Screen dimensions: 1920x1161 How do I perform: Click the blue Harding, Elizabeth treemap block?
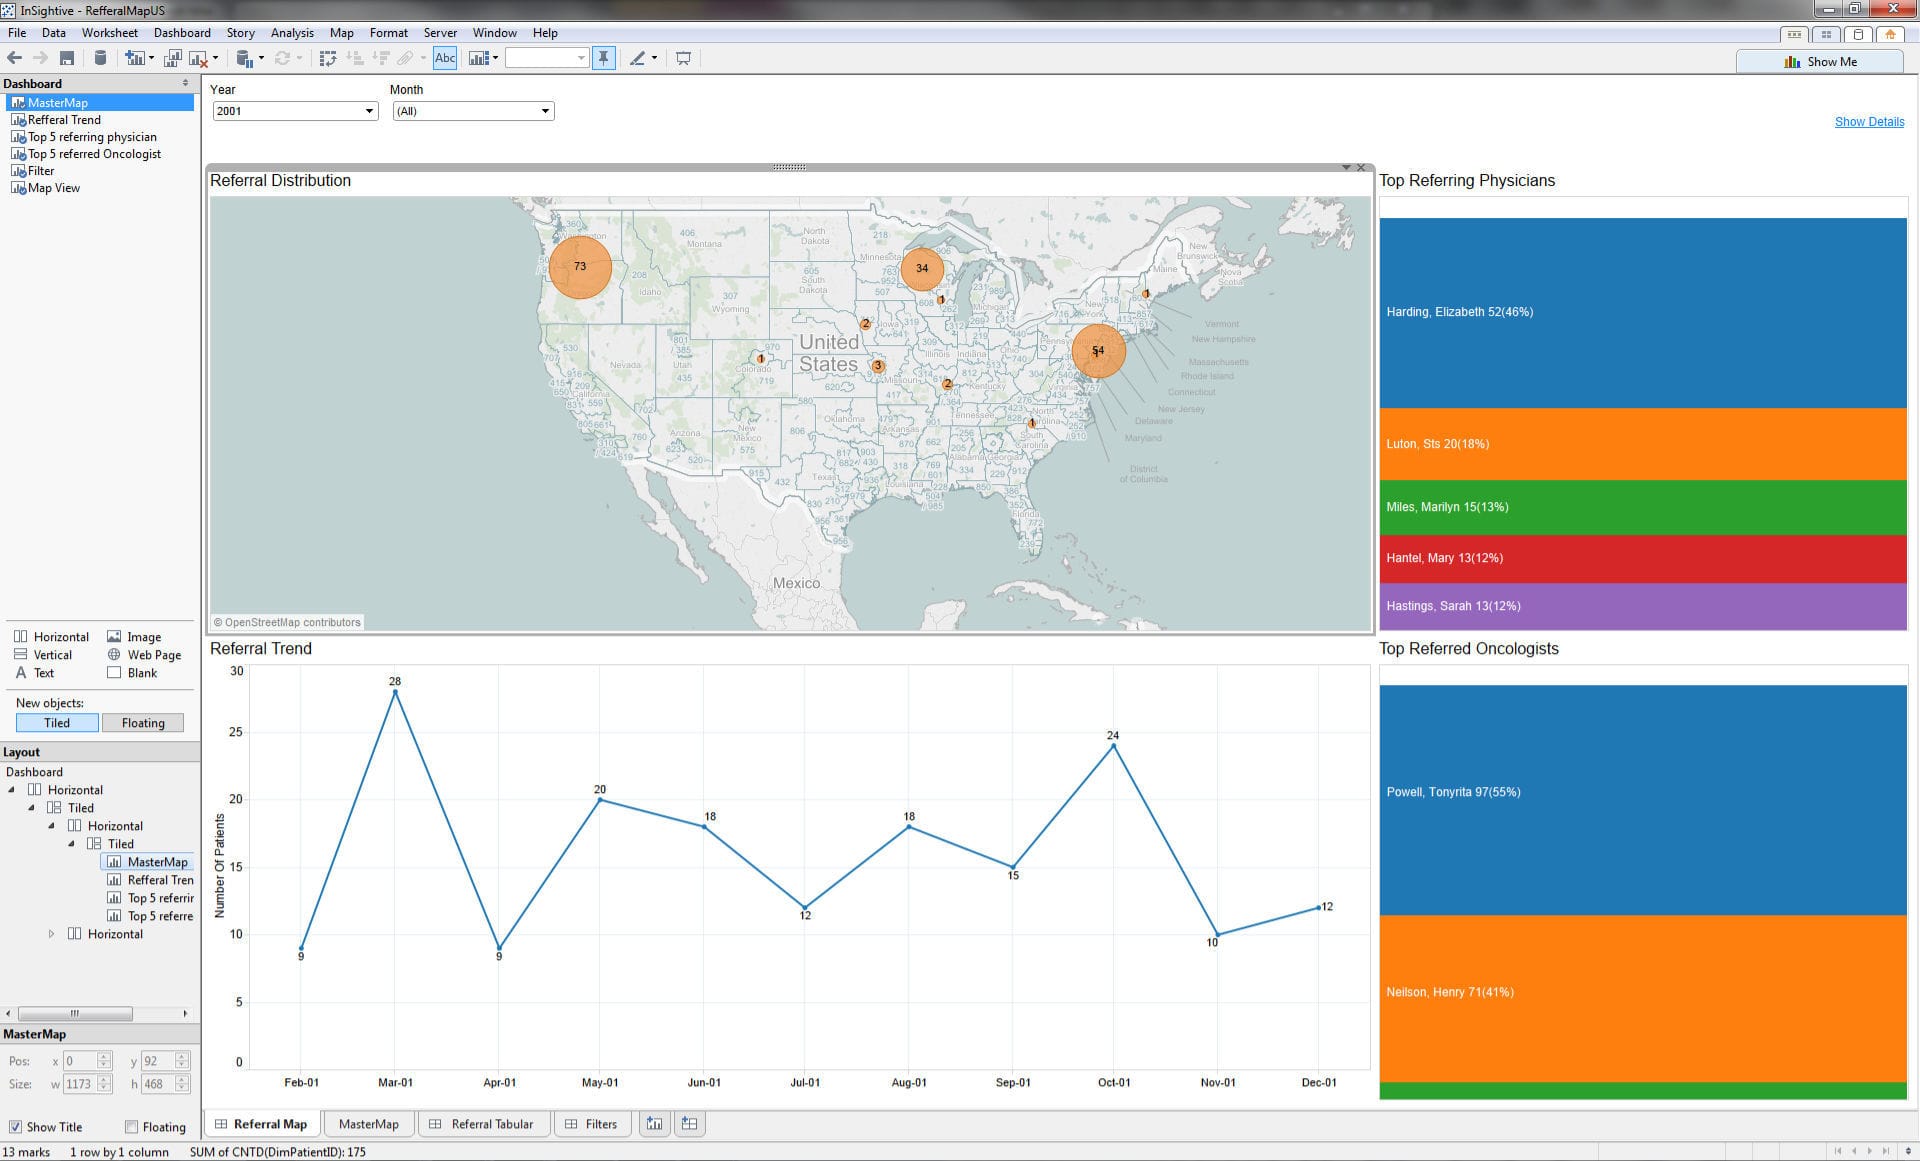1642,312
